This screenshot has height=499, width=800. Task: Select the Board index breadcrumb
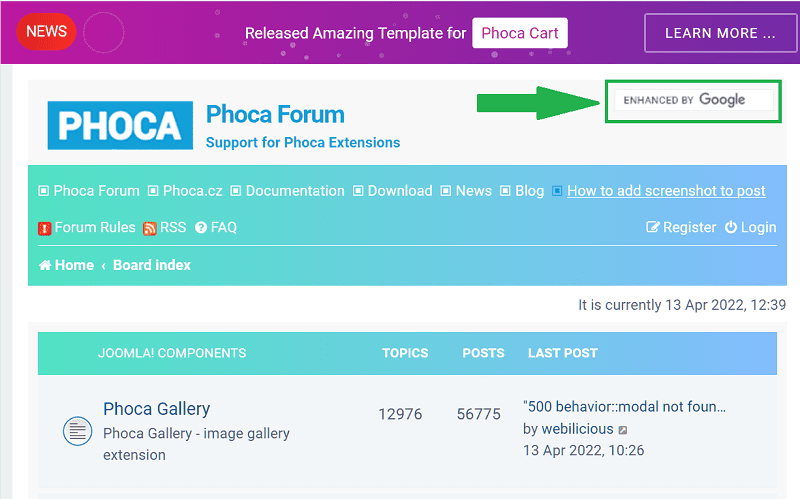tap(151, 265)
